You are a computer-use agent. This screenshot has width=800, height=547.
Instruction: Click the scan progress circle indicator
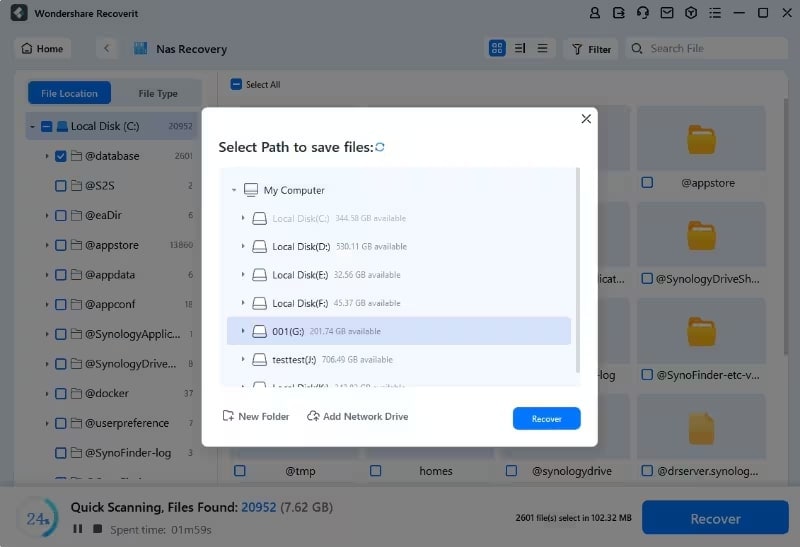(38, 518)
